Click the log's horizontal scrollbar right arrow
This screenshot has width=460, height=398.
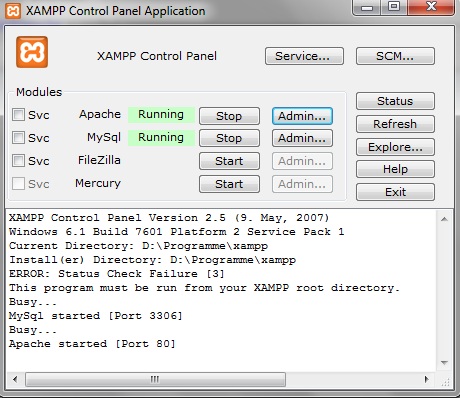pyautogui.click(x=426, y=379)
